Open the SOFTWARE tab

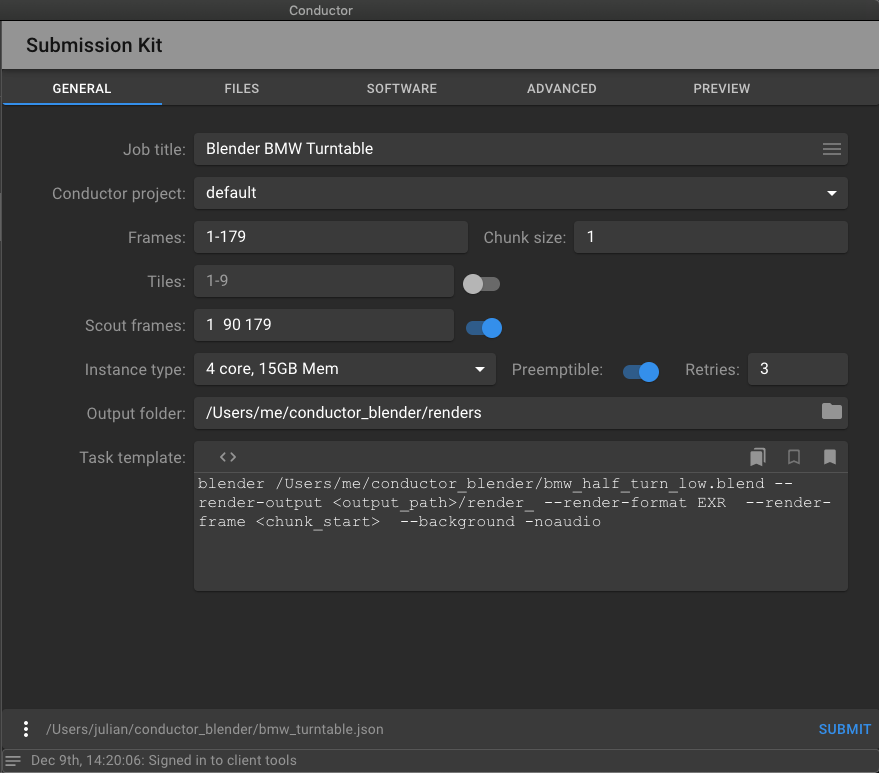[x=401, y=89]
